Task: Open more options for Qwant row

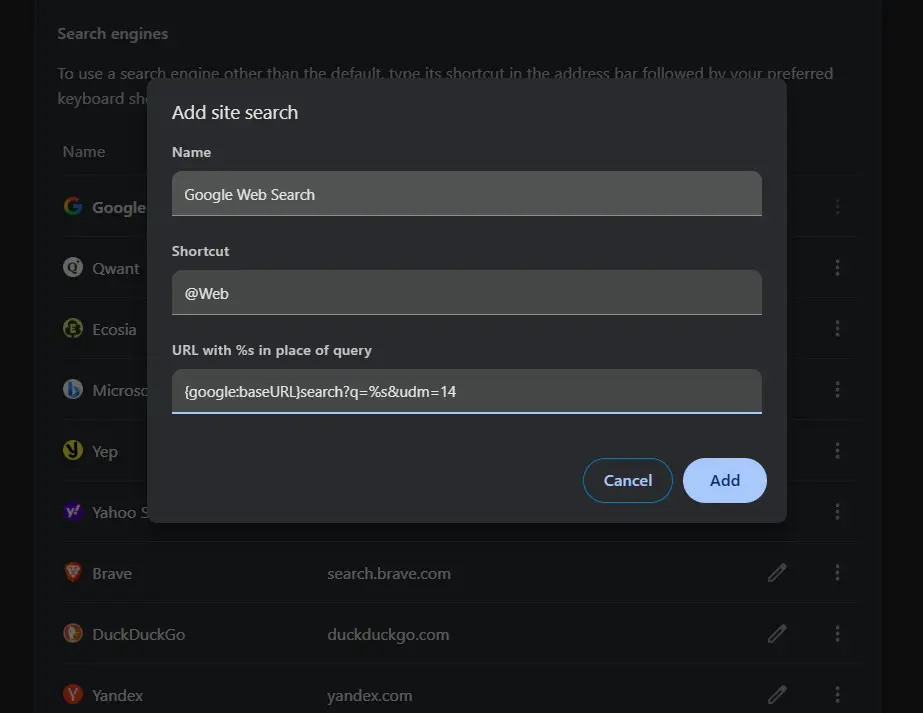Action: pyautogui.click(x=837, y=267)
